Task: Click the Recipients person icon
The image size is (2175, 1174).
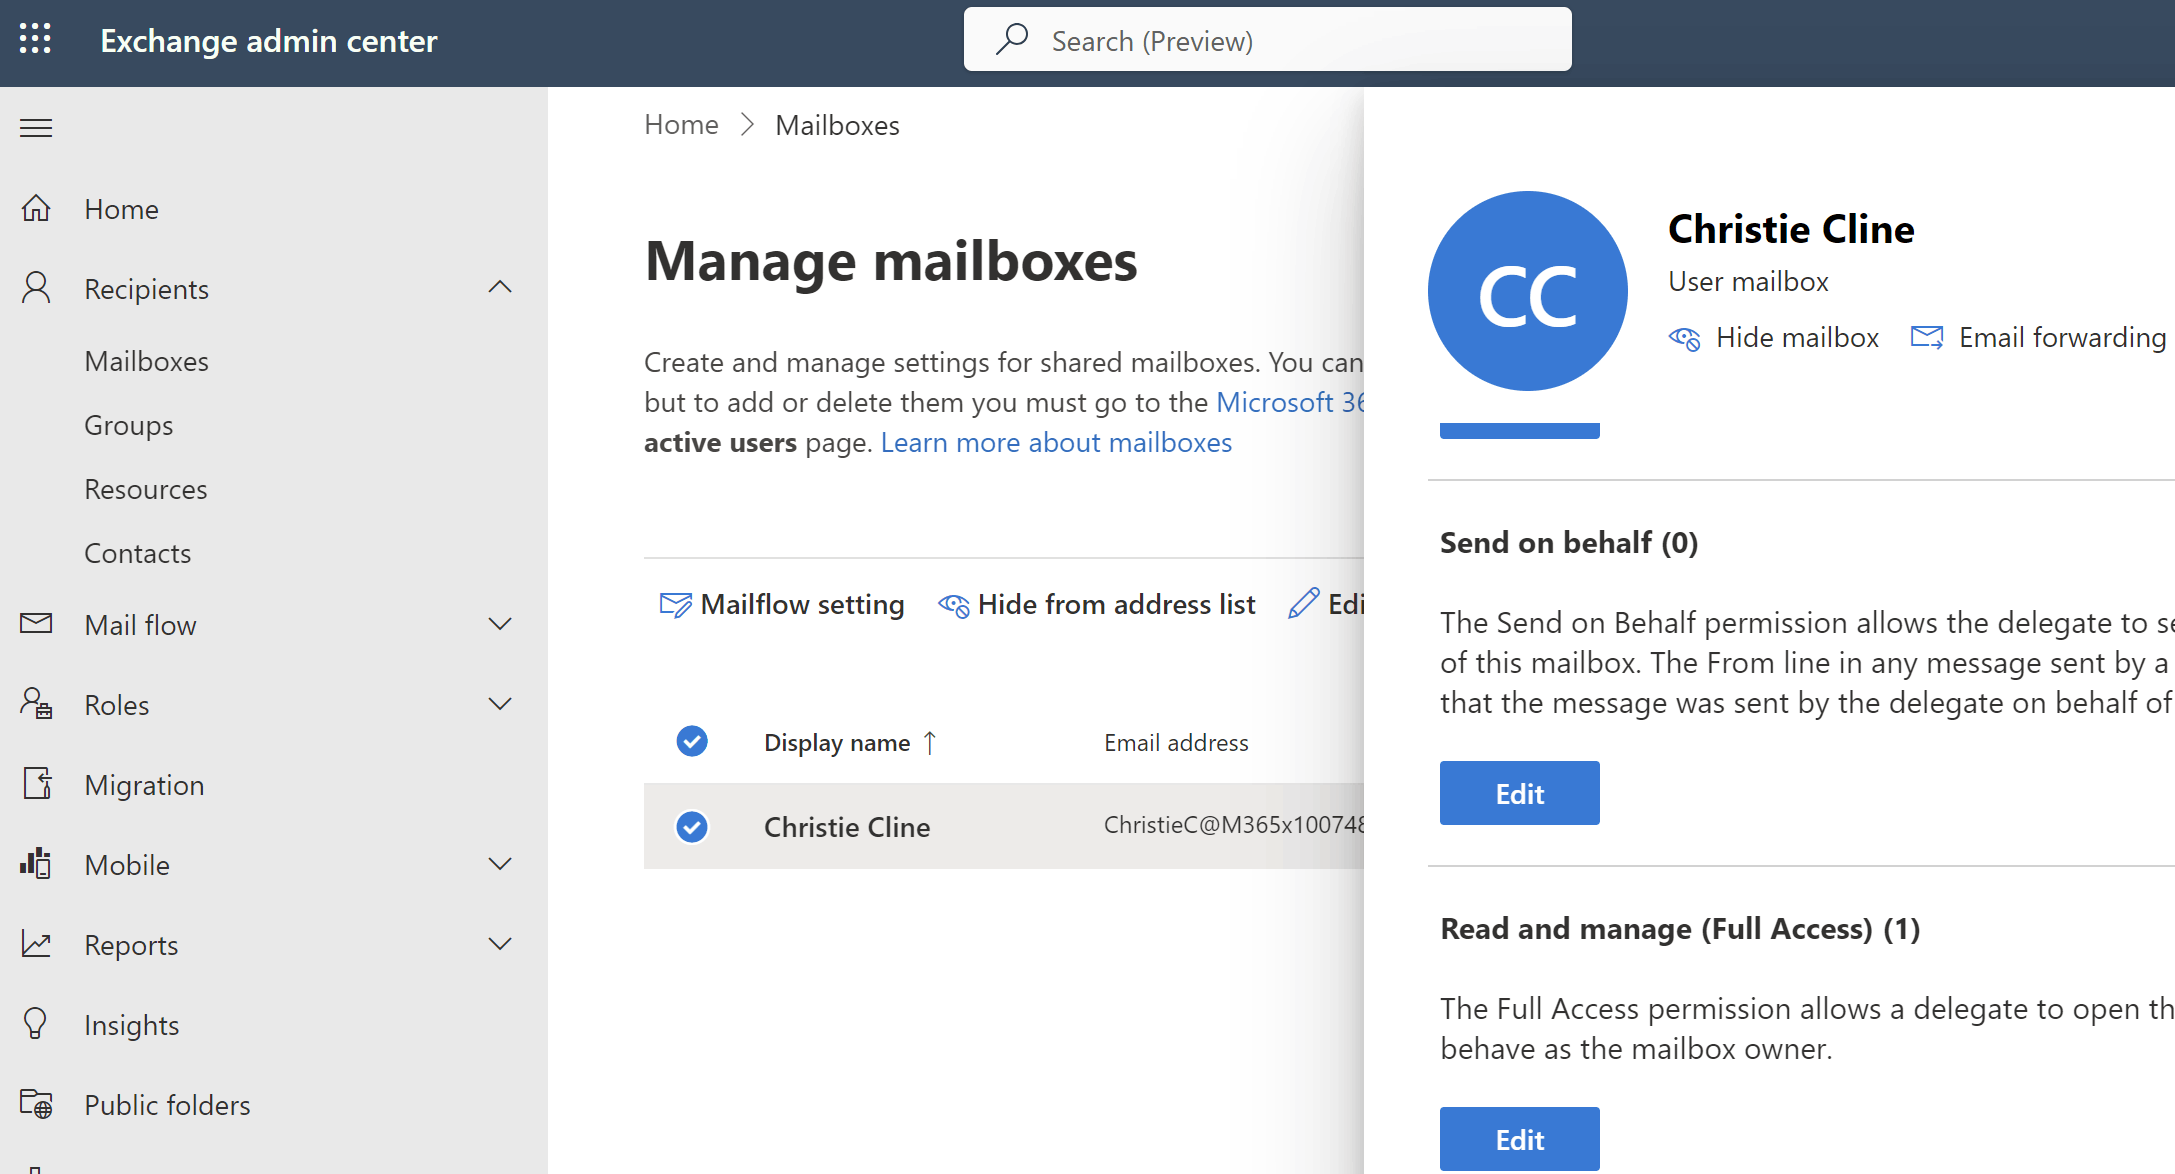Action: pyautogui.click(x=36, y=288)
